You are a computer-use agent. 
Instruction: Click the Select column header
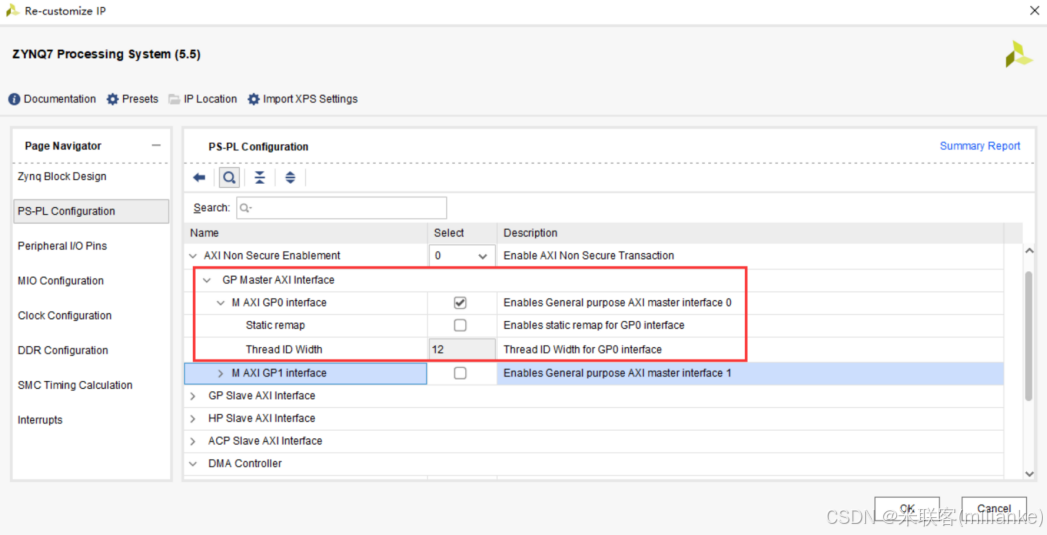(462, 233)
